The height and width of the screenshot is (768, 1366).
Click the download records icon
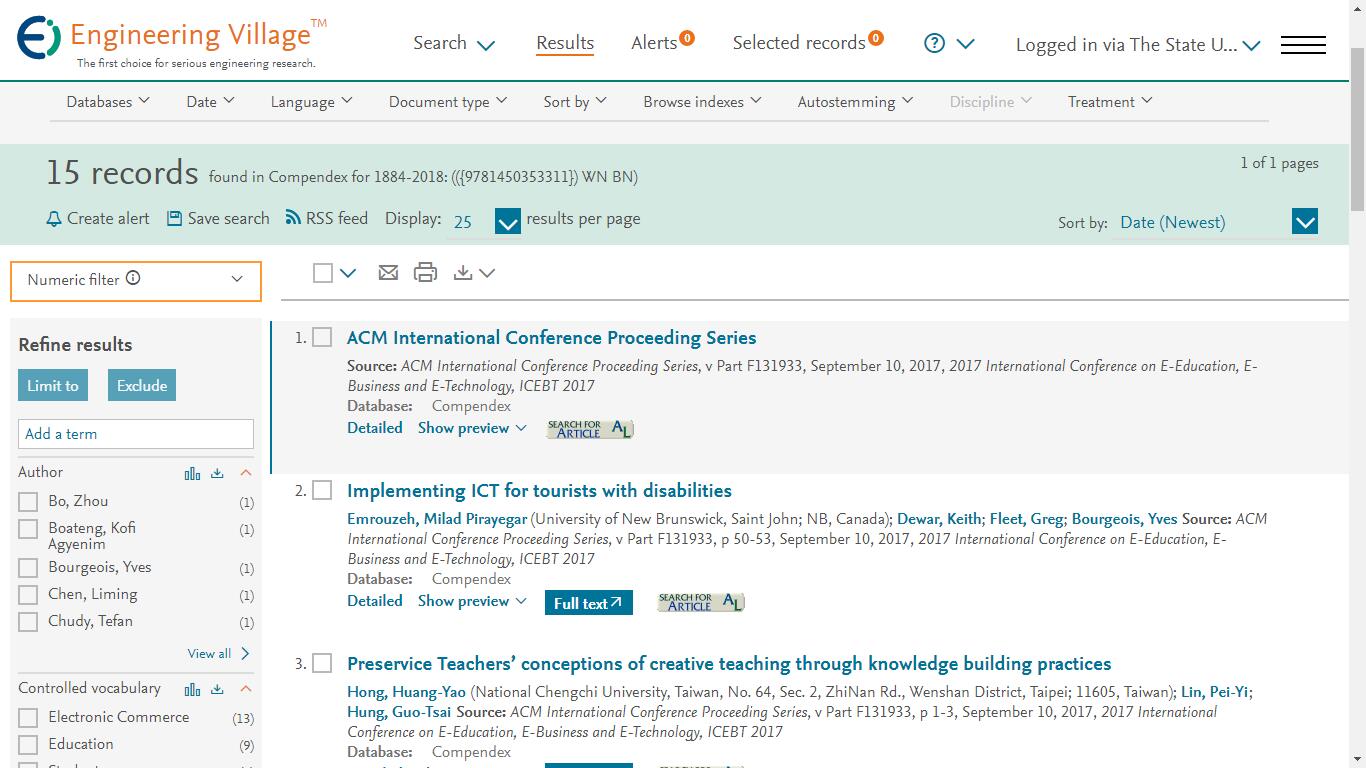(462, 272)
